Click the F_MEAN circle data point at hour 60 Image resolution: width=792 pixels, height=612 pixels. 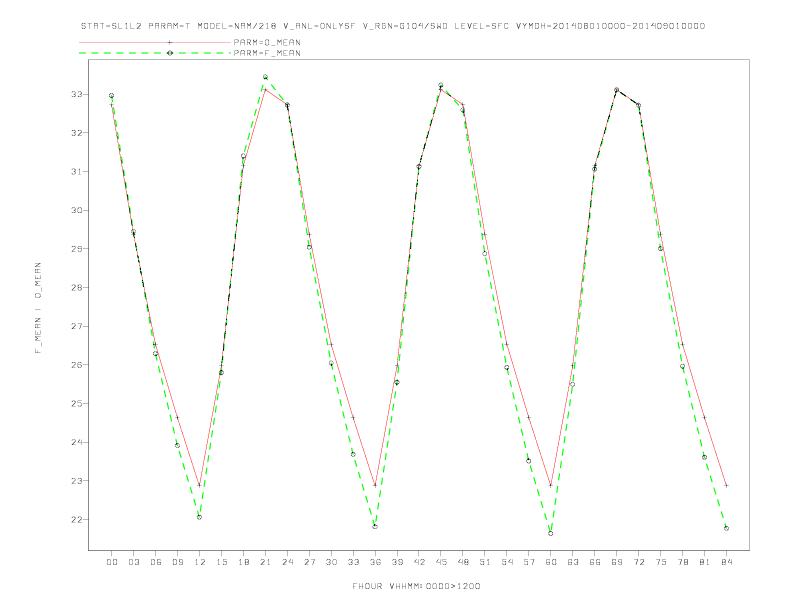click(x=551, y=533)
